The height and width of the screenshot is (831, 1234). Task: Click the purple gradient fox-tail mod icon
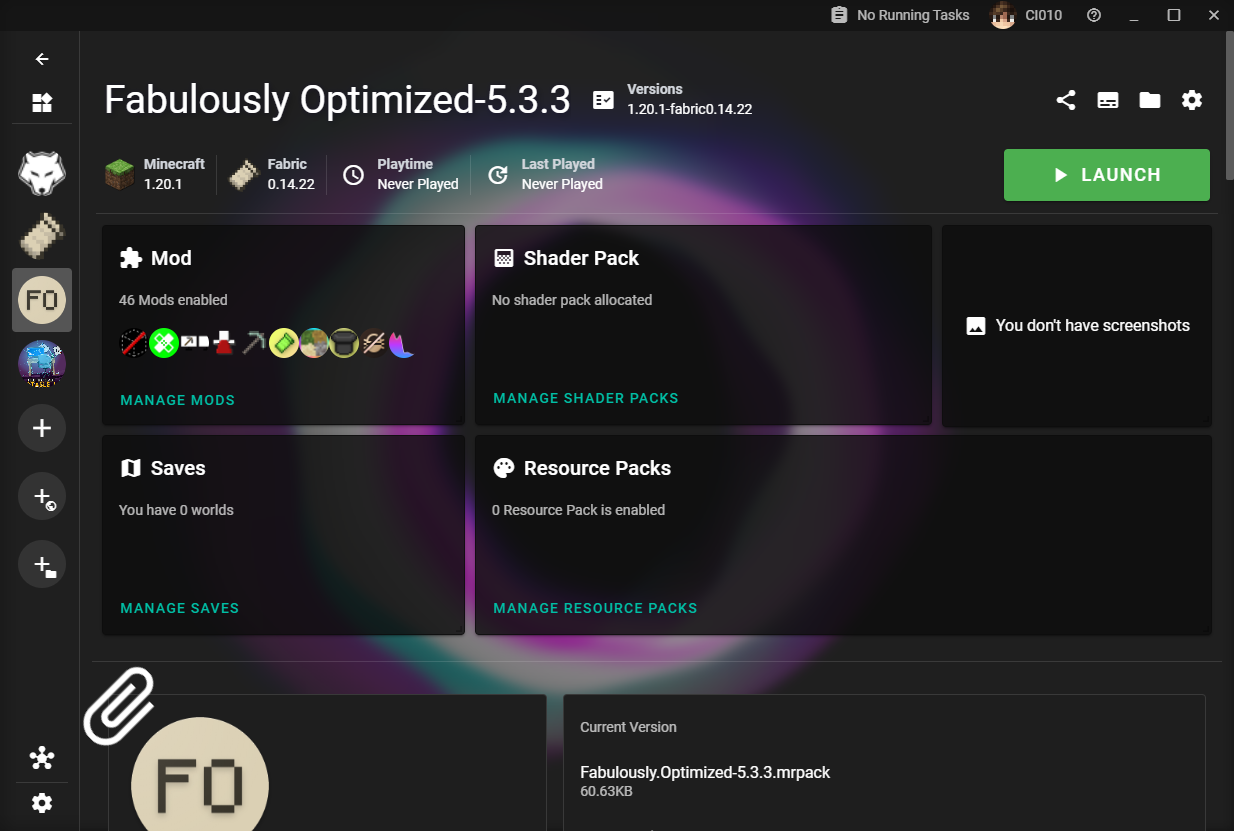point(403,343)
